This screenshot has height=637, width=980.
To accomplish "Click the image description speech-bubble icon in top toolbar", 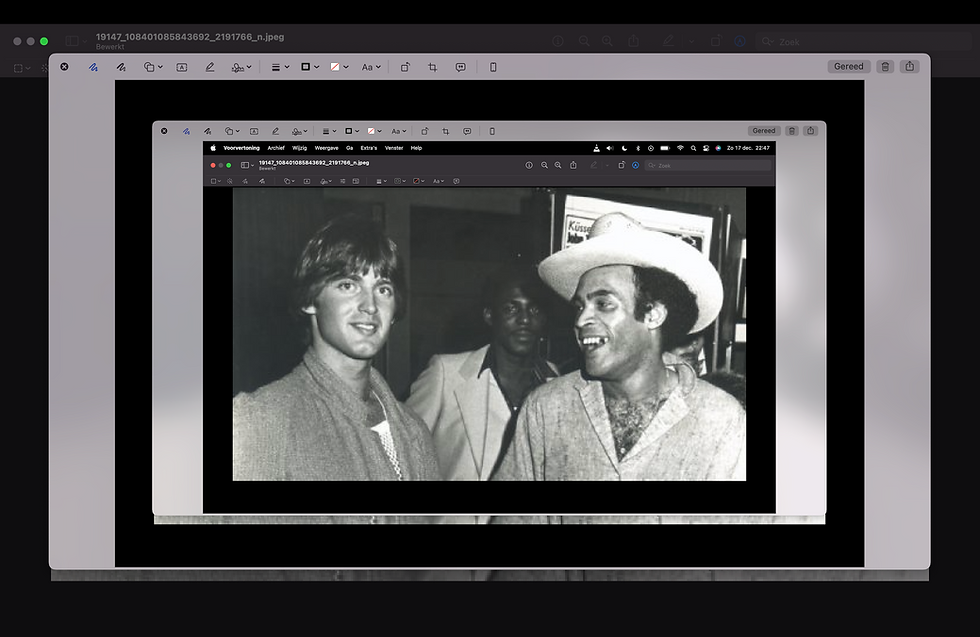I will 460,67.
